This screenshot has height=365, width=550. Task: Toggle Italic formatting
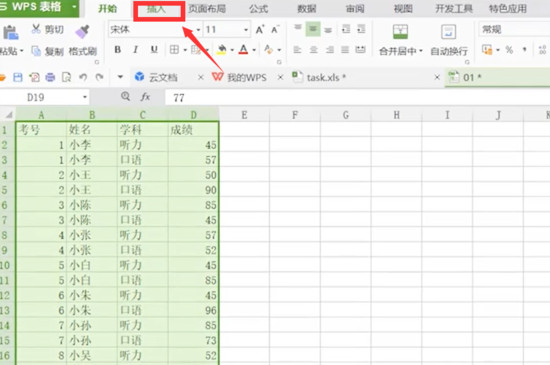(x=136, y=50)
